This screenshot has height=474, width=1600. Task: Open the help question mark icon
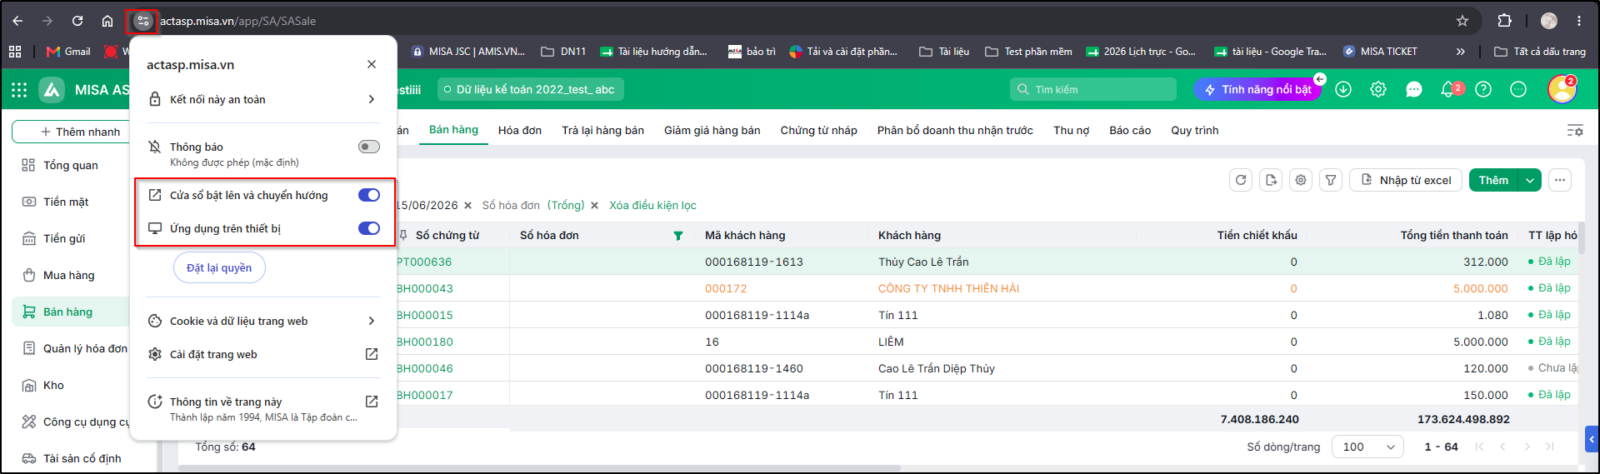point(1483,89)
